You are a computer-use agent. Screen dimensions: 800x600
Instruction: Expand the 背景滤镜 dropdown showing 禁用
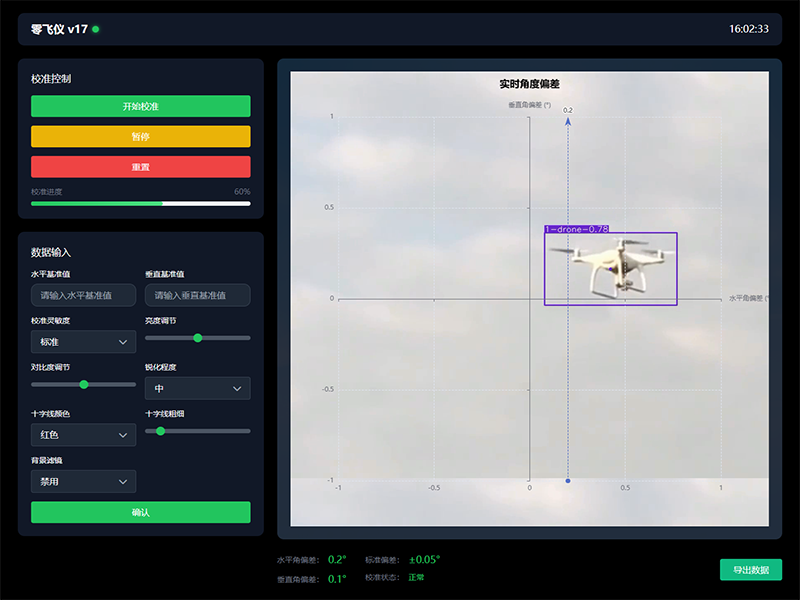[83, 482]
